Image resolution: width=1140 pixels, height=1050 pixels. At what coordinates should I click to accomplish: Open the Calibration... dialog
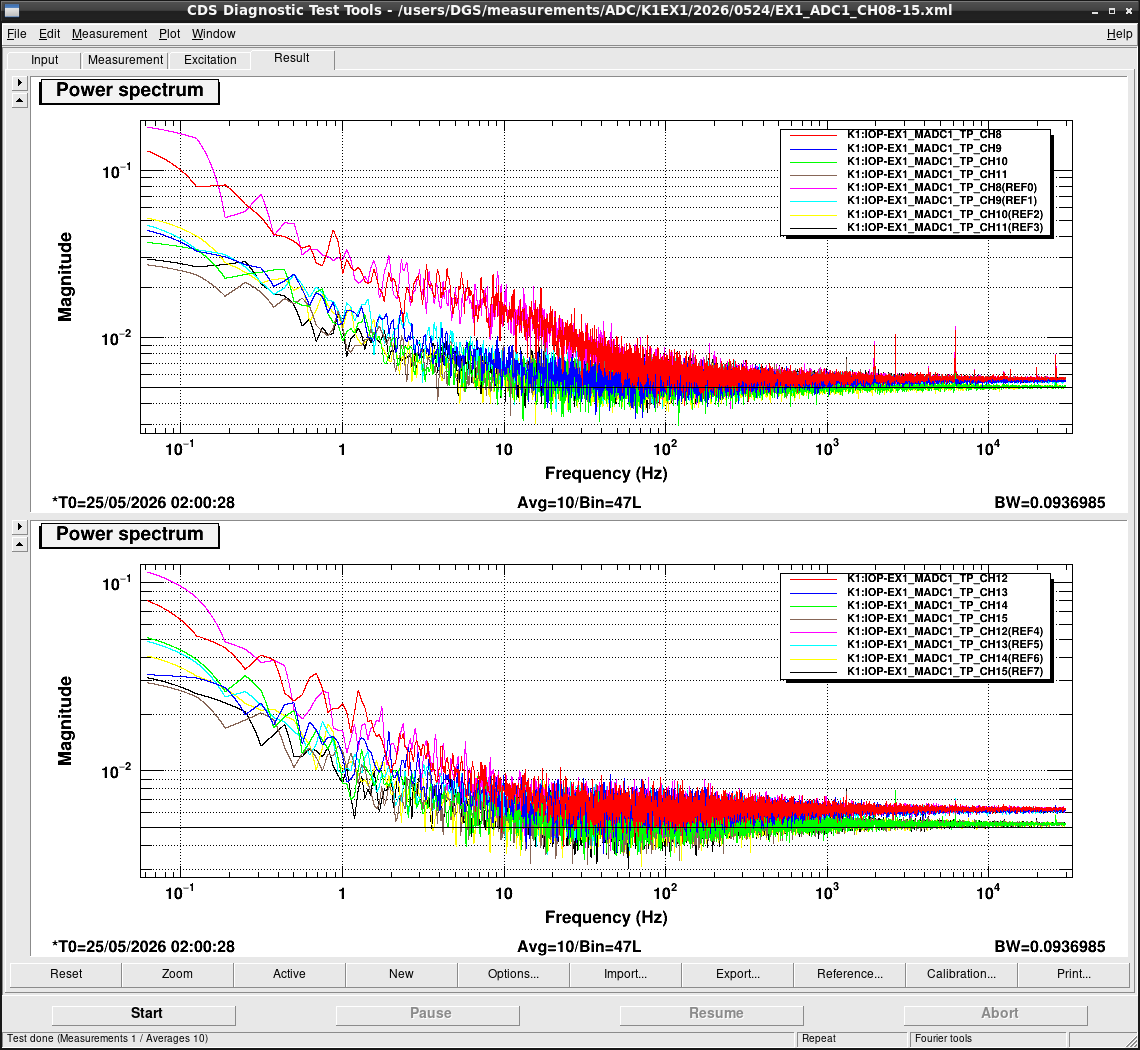click(961, 974)
